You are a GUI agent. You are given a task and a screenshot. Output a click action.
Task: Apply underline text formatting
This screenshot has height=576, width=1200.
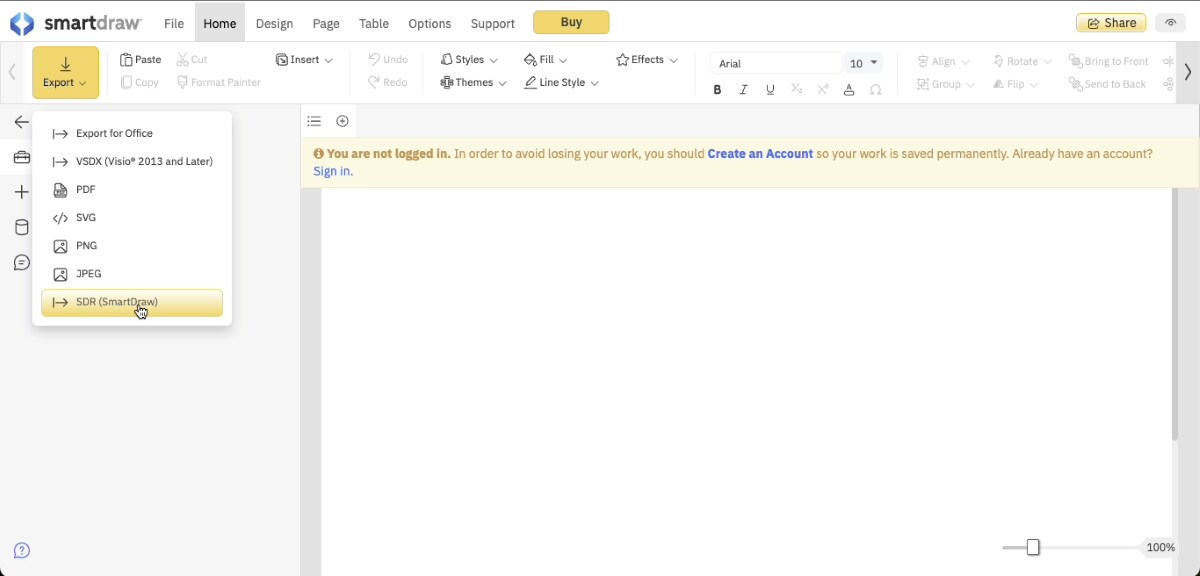(770, 90)
